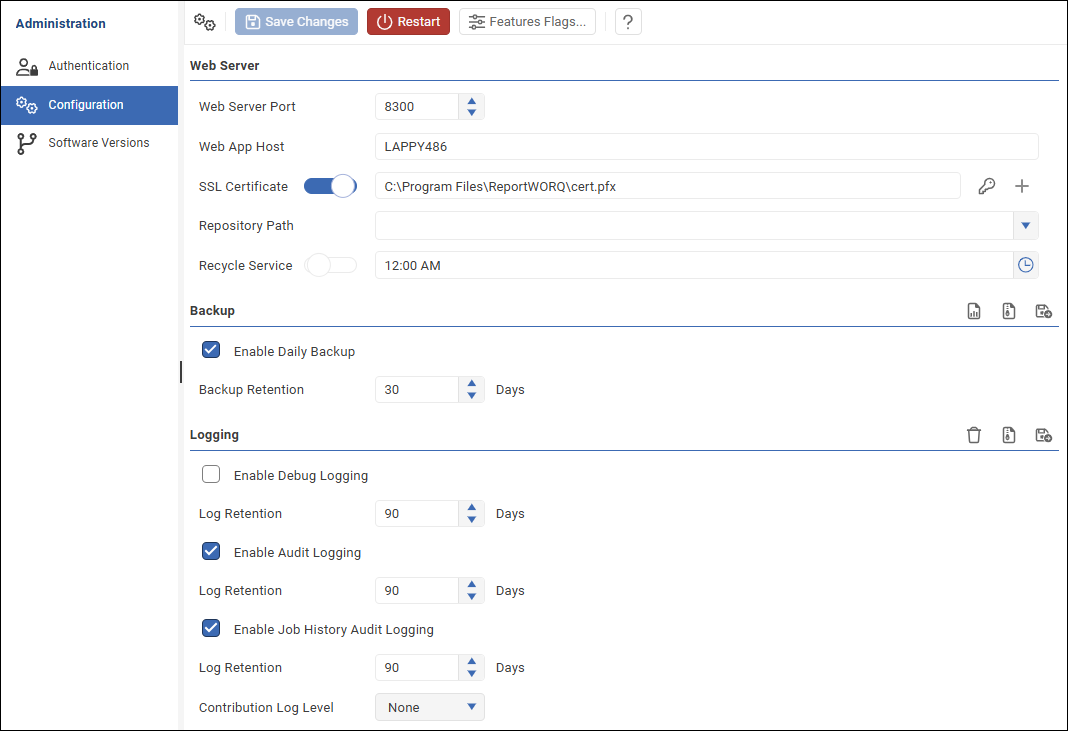Turn off the SSL Certificate toggle

330,186
